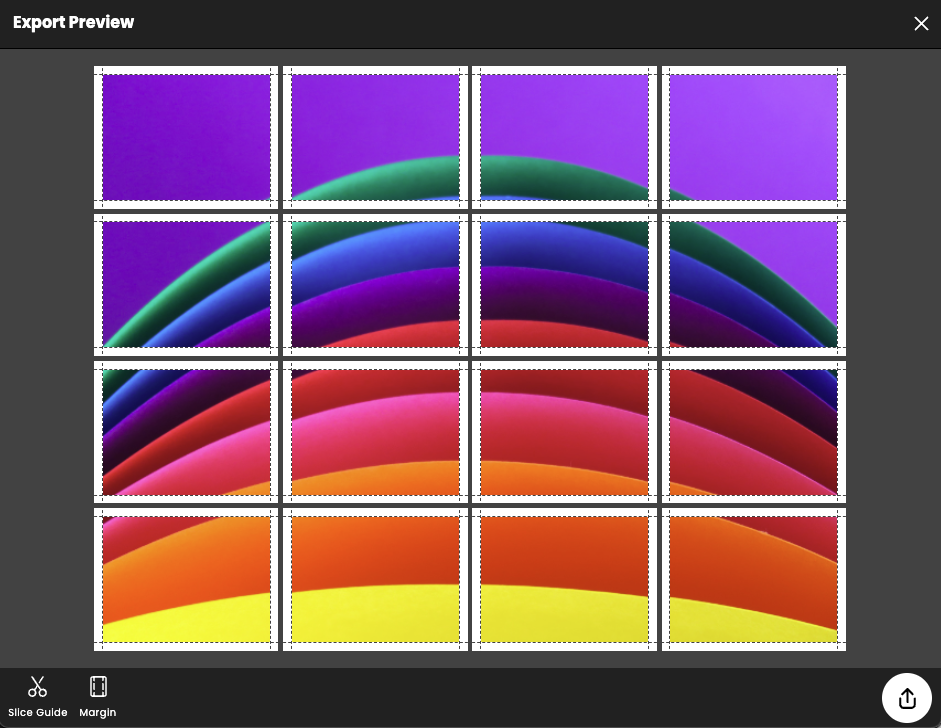
Task: Select the bottom-left orange and yellow tile
Action: point(185,577)
